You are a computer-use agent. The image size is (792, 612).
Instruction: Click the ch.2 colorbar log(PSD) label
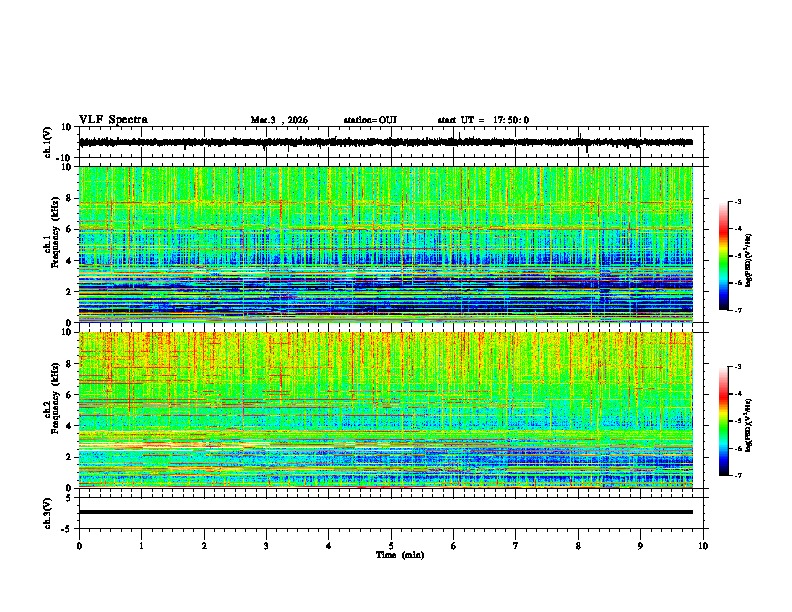pos(749,425)
